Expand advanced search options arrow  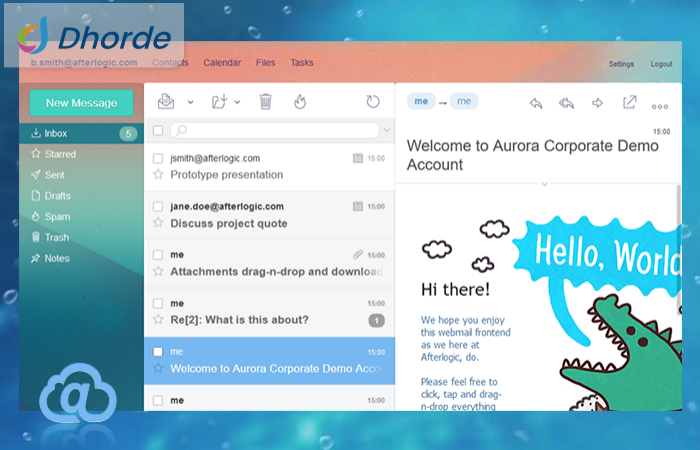pos(387,130)
